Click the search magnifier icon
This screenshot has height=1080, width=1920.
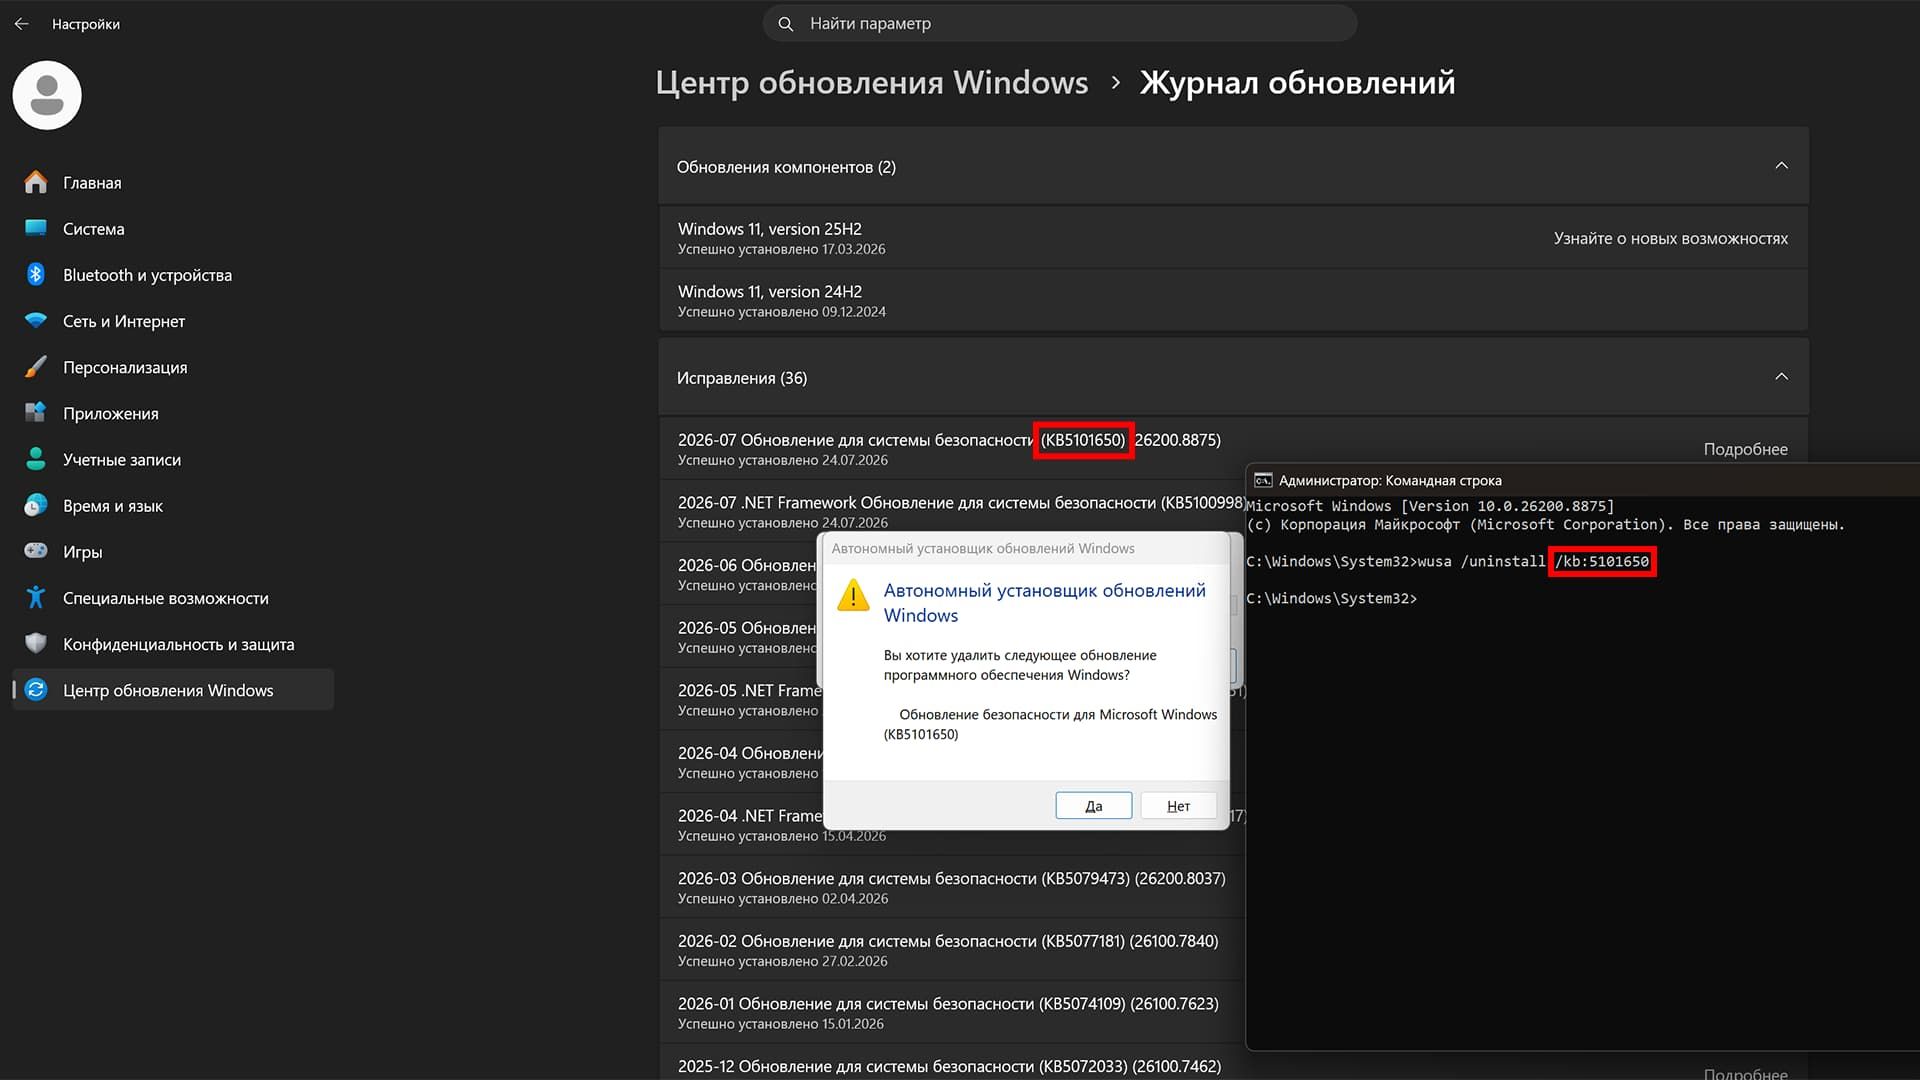click(786, 23)
